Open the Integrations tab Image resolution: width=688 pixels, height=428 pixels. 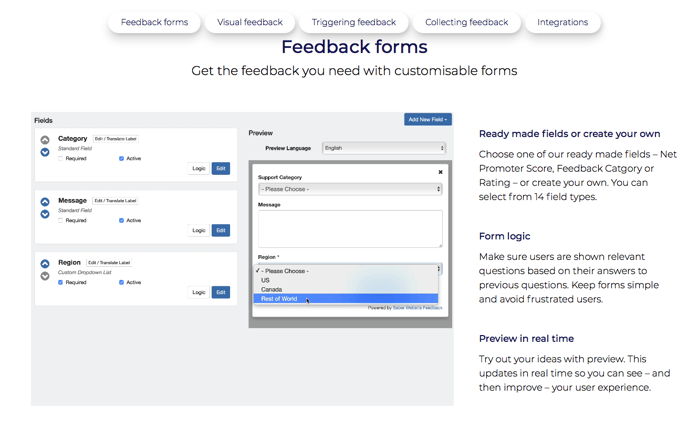[563, 22]
